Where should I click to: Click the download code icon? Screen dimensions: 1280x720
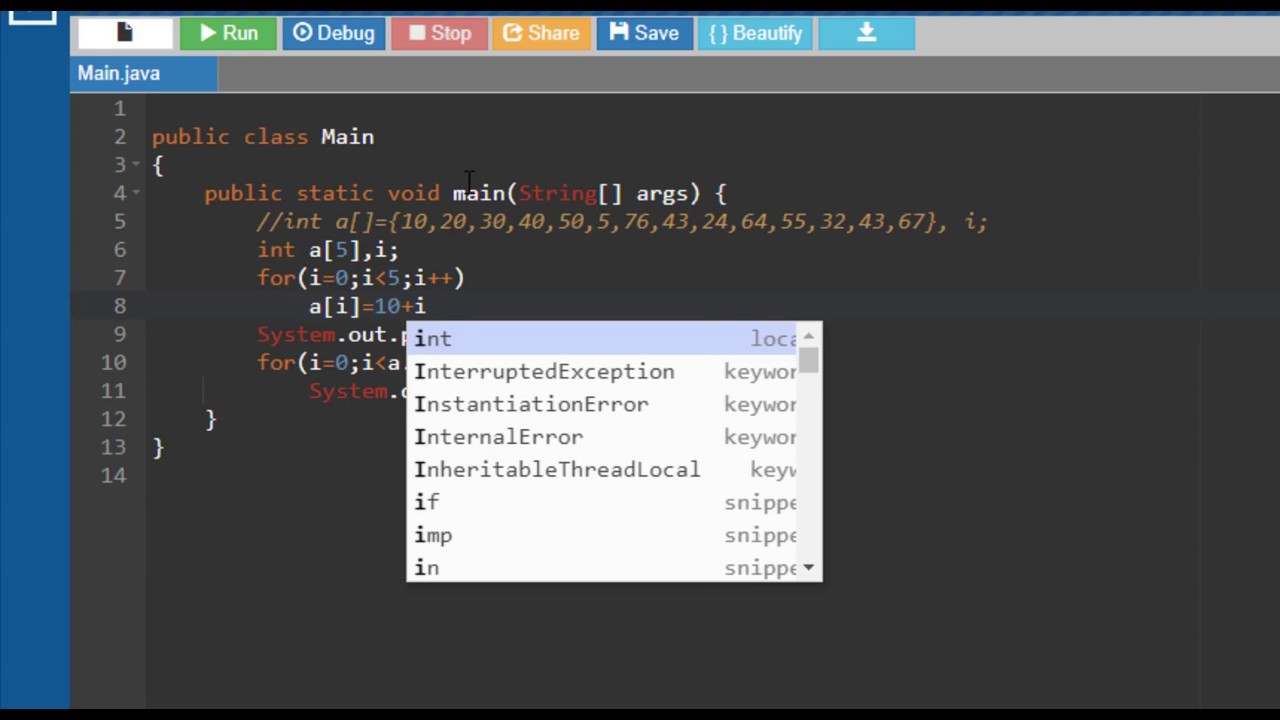click(x=866, y=33)
